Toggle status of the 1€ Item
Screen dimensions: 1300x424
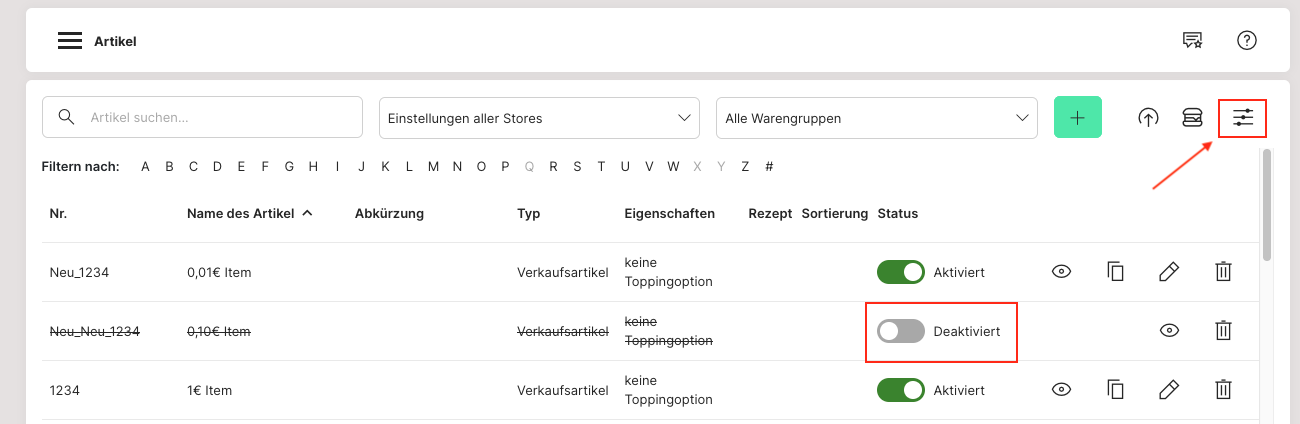coord(900,390)
